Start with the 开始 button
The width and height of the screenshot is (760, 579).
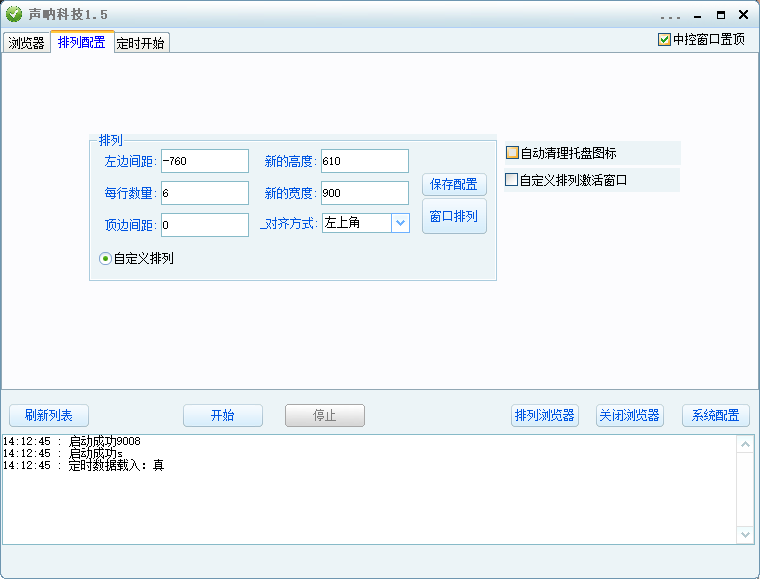[223, 415]
